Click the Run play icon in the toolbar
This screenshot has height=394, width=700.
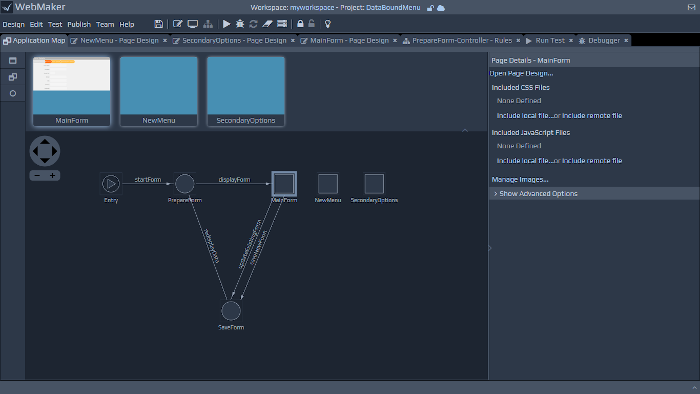pos(226,24)
